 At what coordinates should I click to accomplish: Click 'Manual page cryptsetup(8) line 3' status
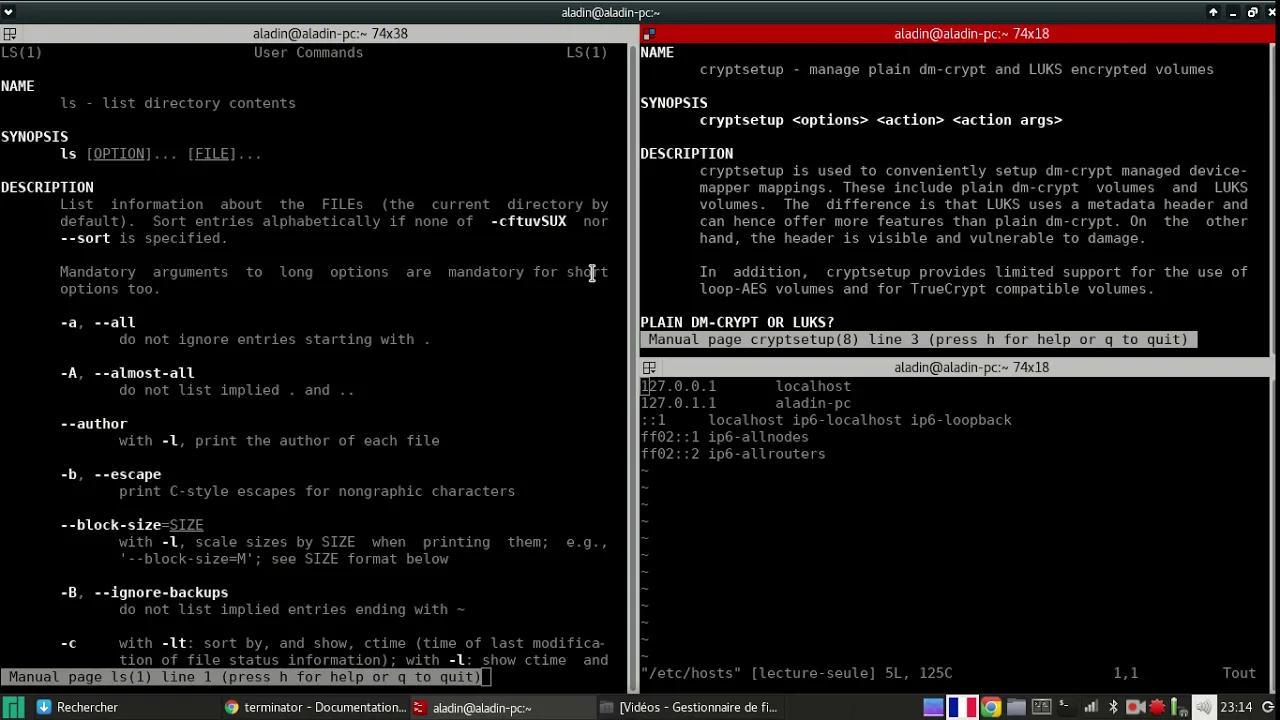(x=918, y=339)
